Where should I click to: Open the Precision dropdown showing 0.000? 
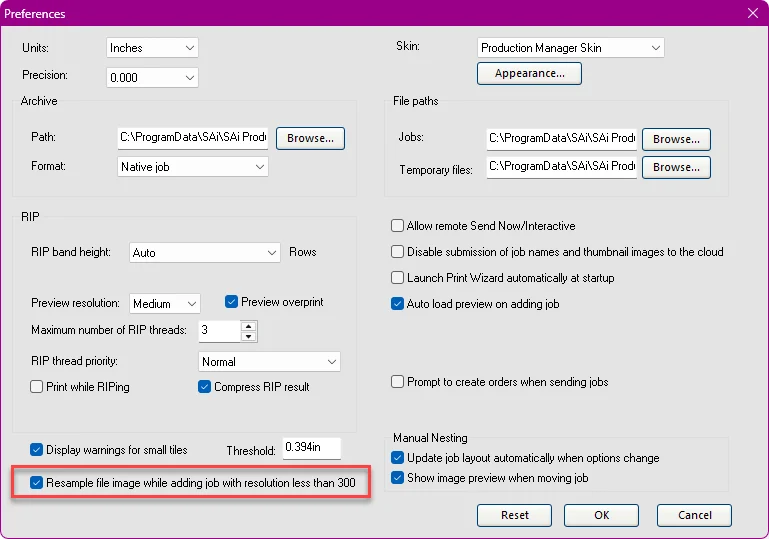(x=152, y=77)
